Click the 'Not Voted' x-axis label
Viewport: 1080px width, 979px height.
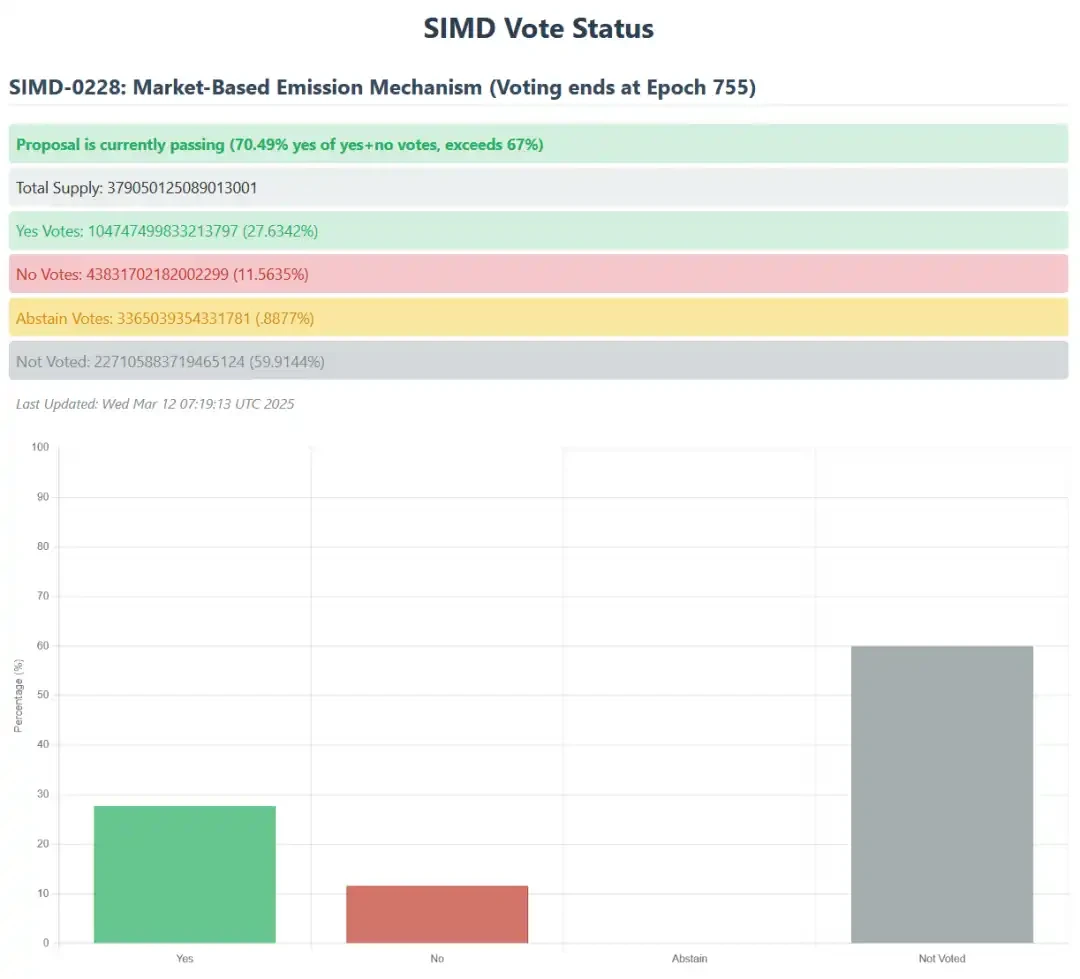942,958
